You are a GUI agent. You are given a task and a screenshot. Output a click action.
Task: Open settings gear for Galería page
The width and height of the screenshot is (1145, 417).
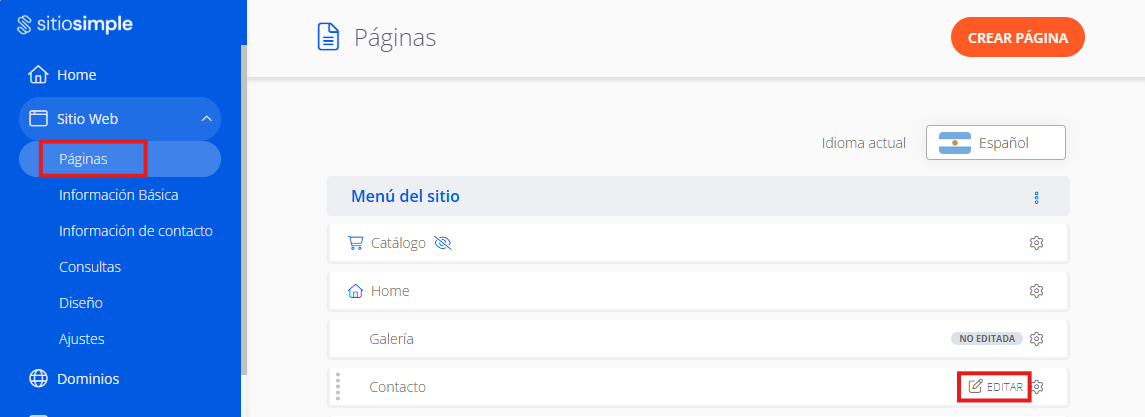tap(1037, 339)
